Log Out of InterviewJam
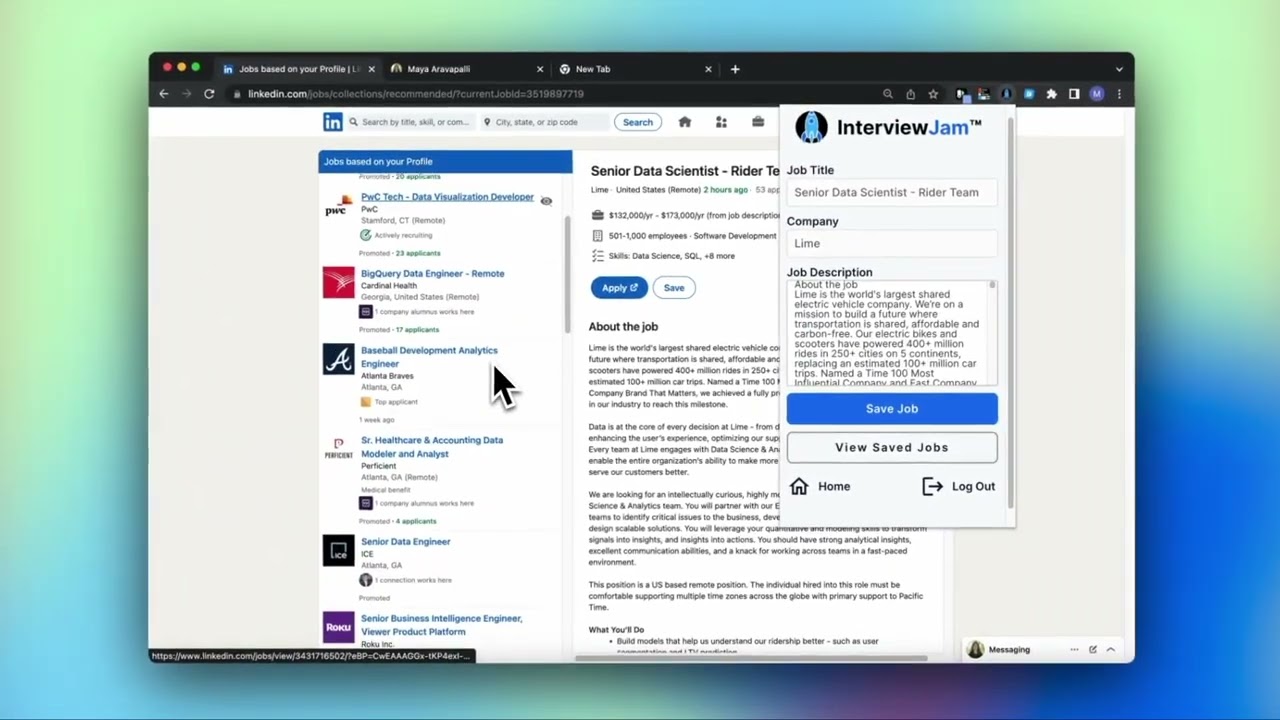 (x=958, y=486)
